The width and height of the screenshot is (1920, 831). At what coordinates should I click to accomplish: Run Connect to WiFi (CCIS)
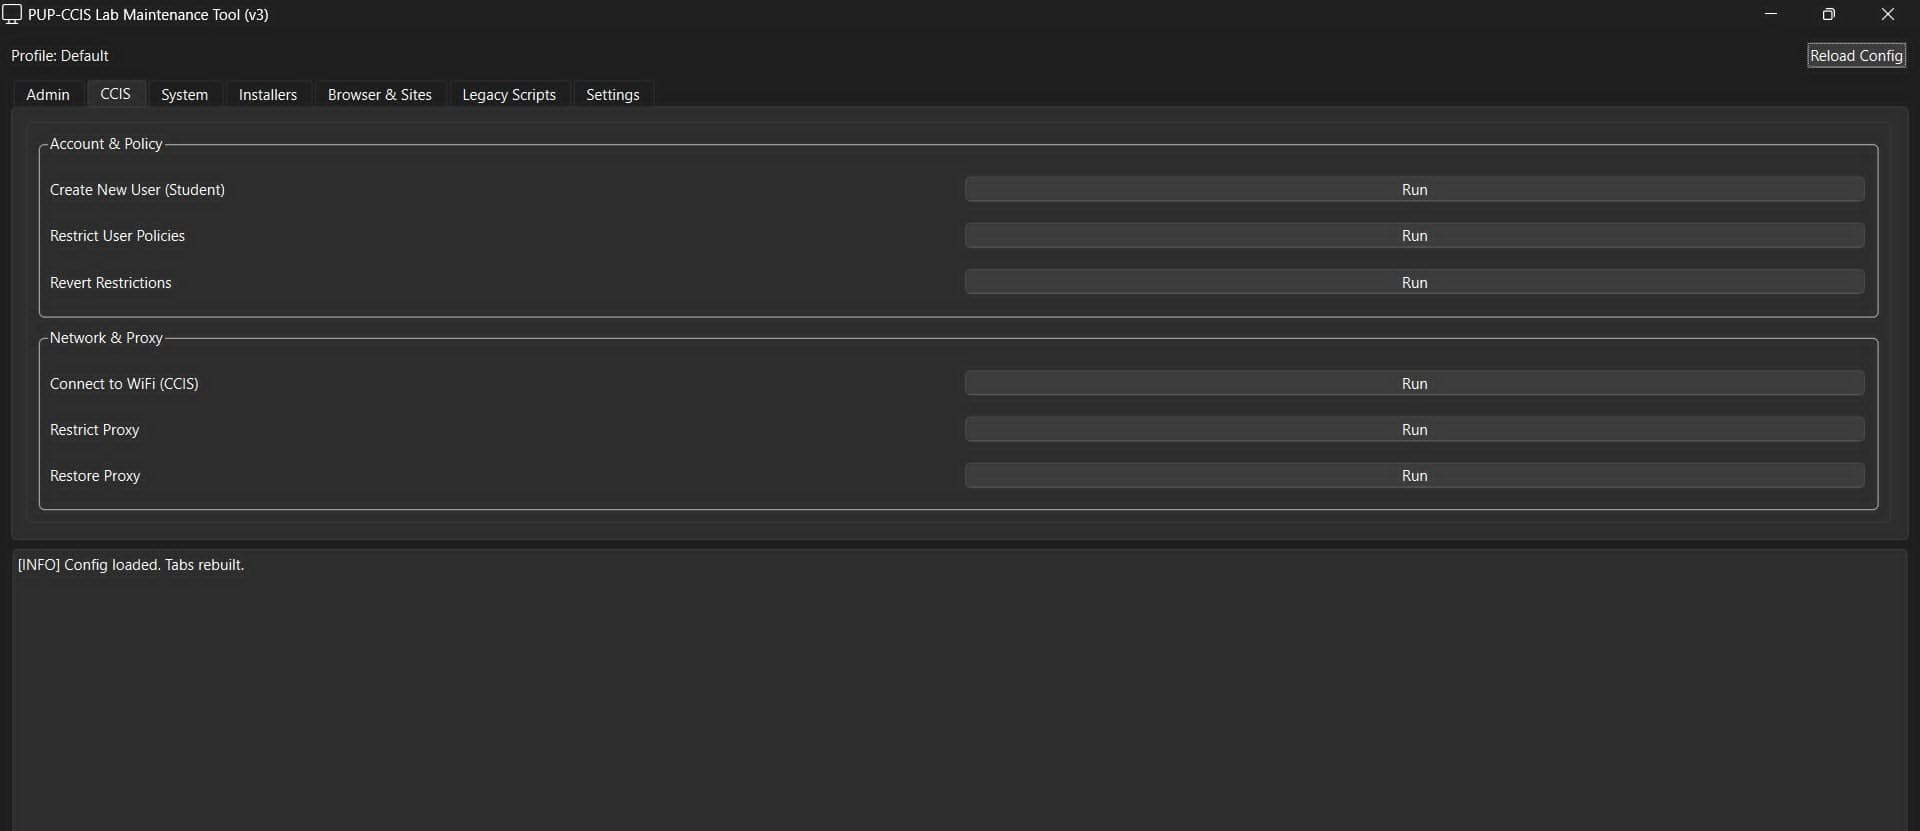tap(1414, 384)
